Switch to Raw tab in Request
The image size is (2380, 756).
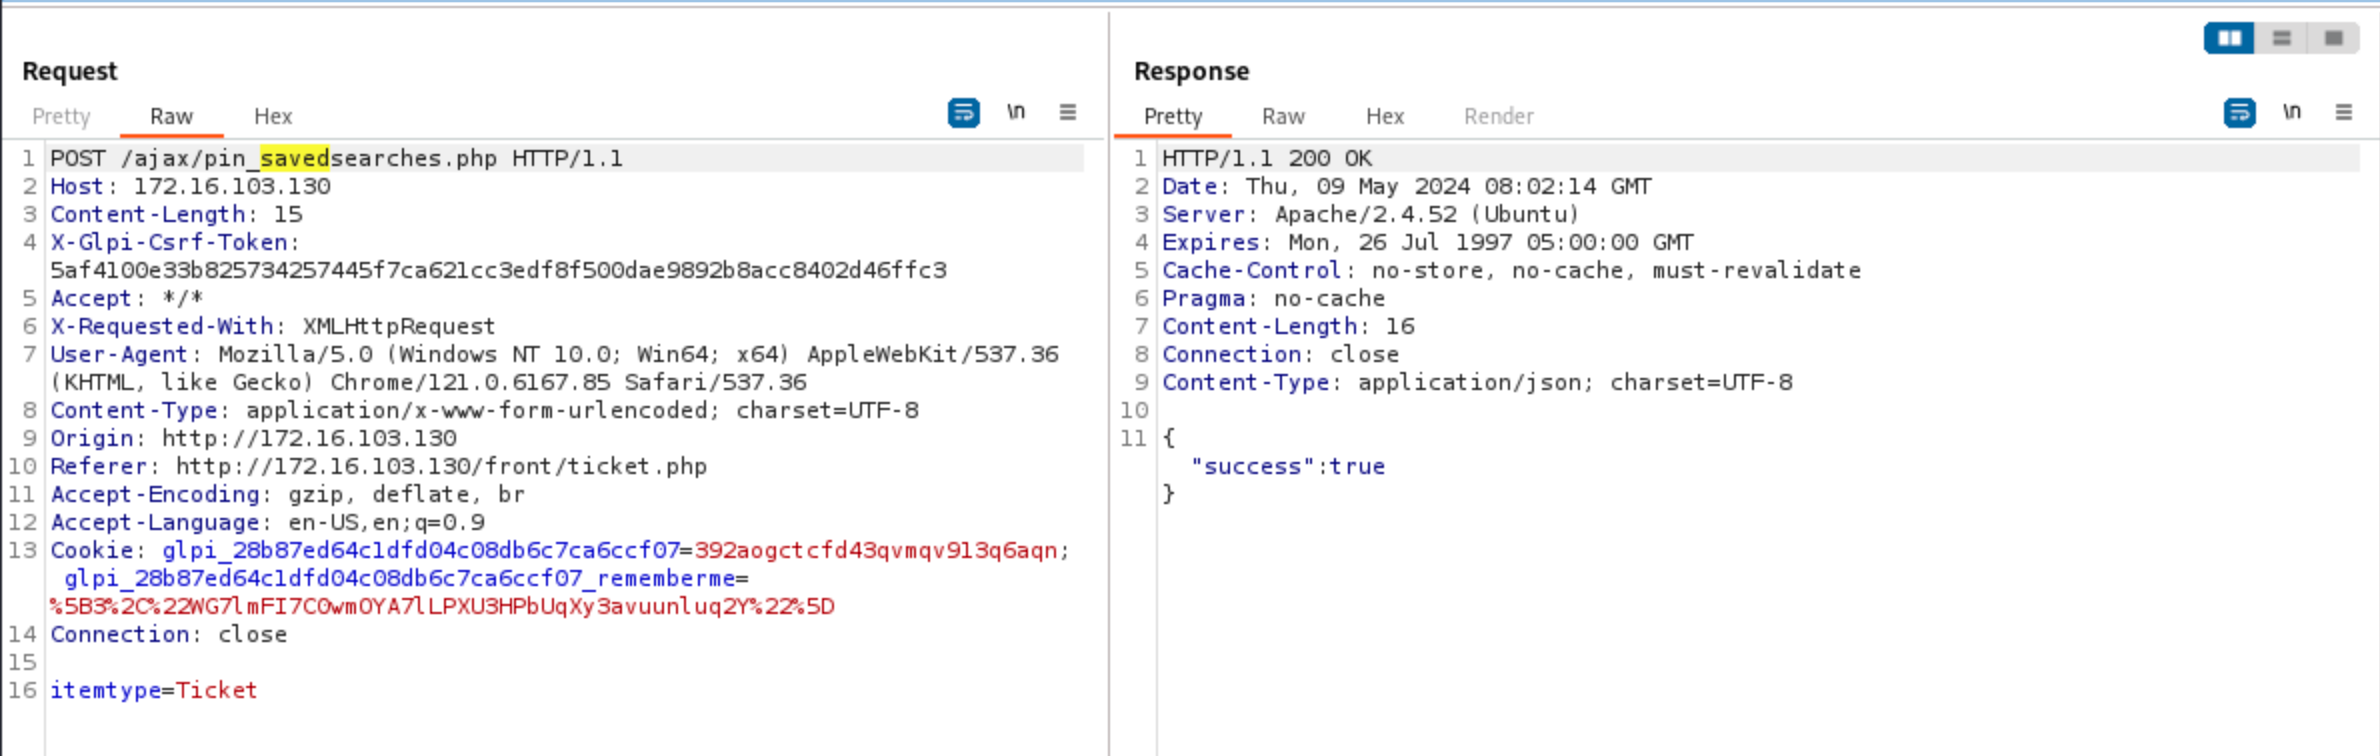tap(171, 116)
